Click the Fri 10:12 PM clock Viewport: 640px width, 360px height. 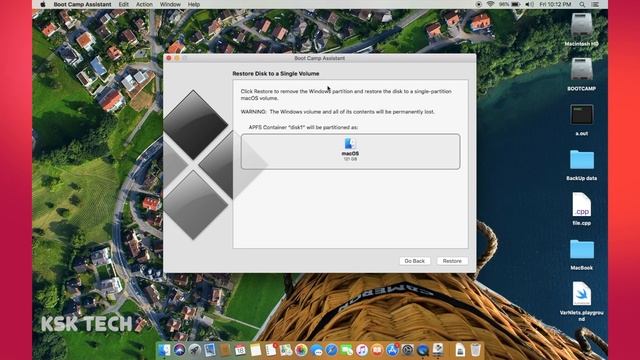[x=555, y=4]
